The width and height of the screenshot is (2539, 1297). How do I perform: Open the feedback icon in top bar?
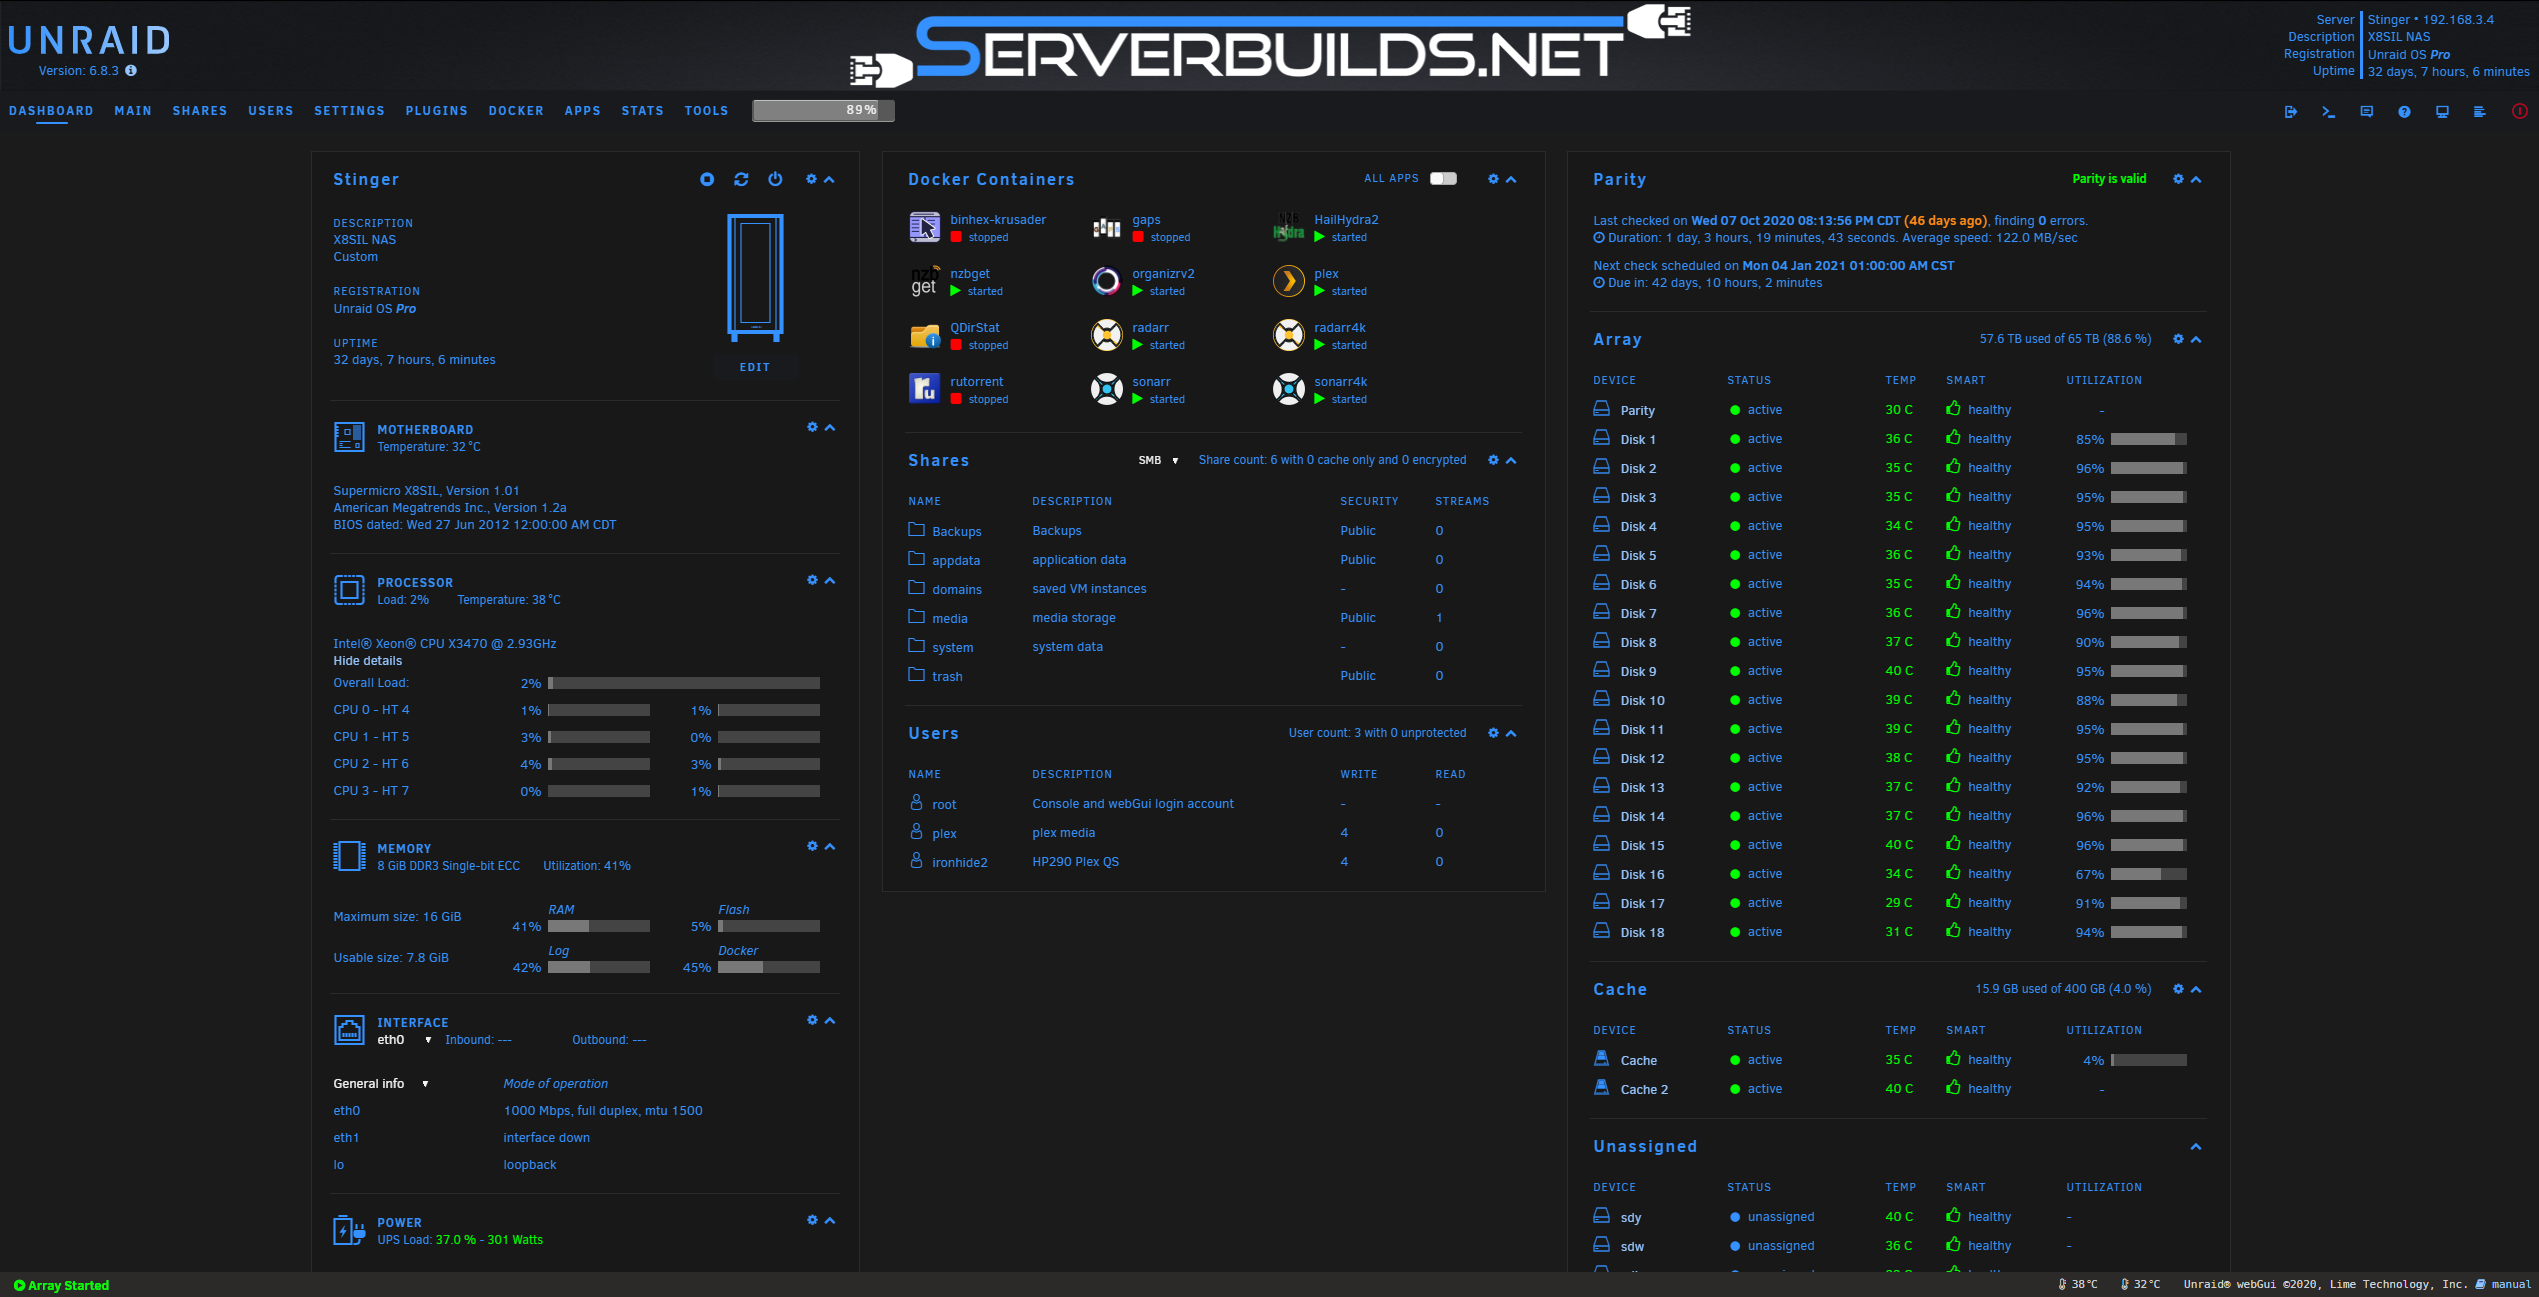tap(2366, 111)
